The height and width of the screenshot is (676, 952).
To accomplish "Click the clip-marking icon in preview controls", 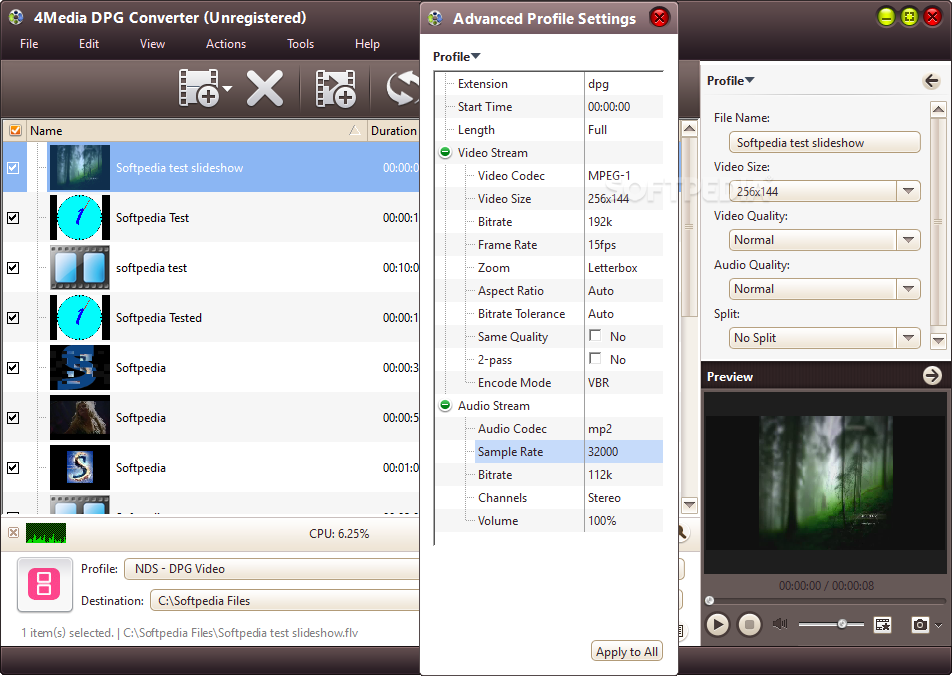I will (x=882, y=624).
